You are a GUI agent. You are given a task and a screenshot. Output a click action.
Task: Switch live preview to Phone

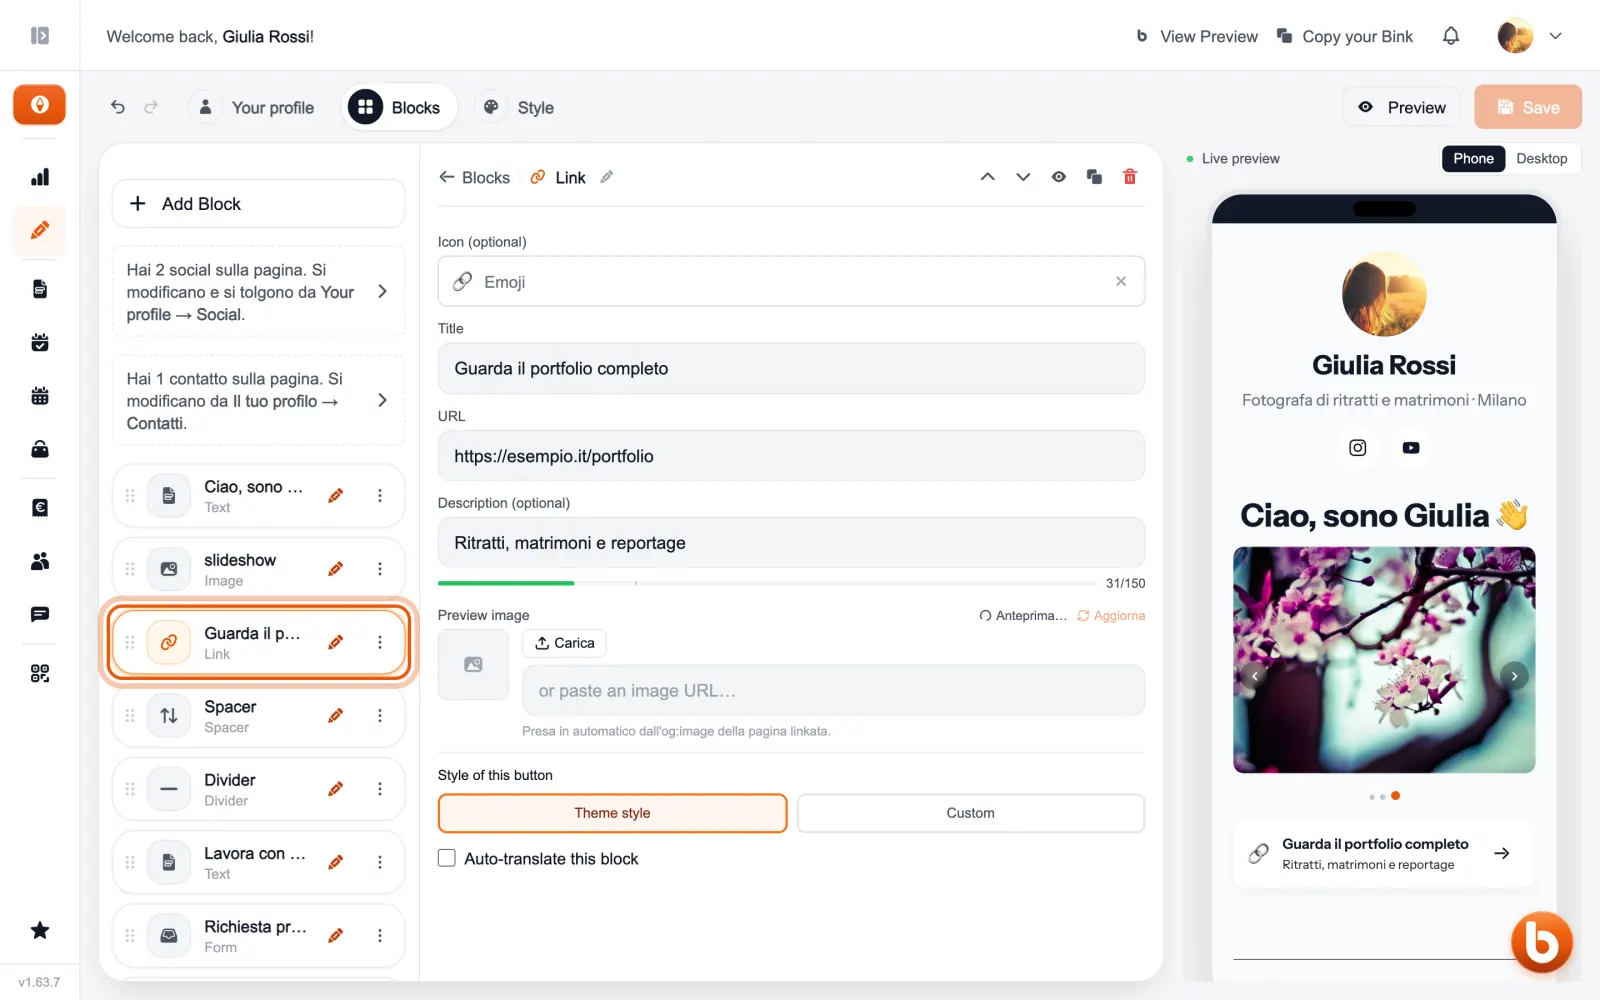[1473, 159]
